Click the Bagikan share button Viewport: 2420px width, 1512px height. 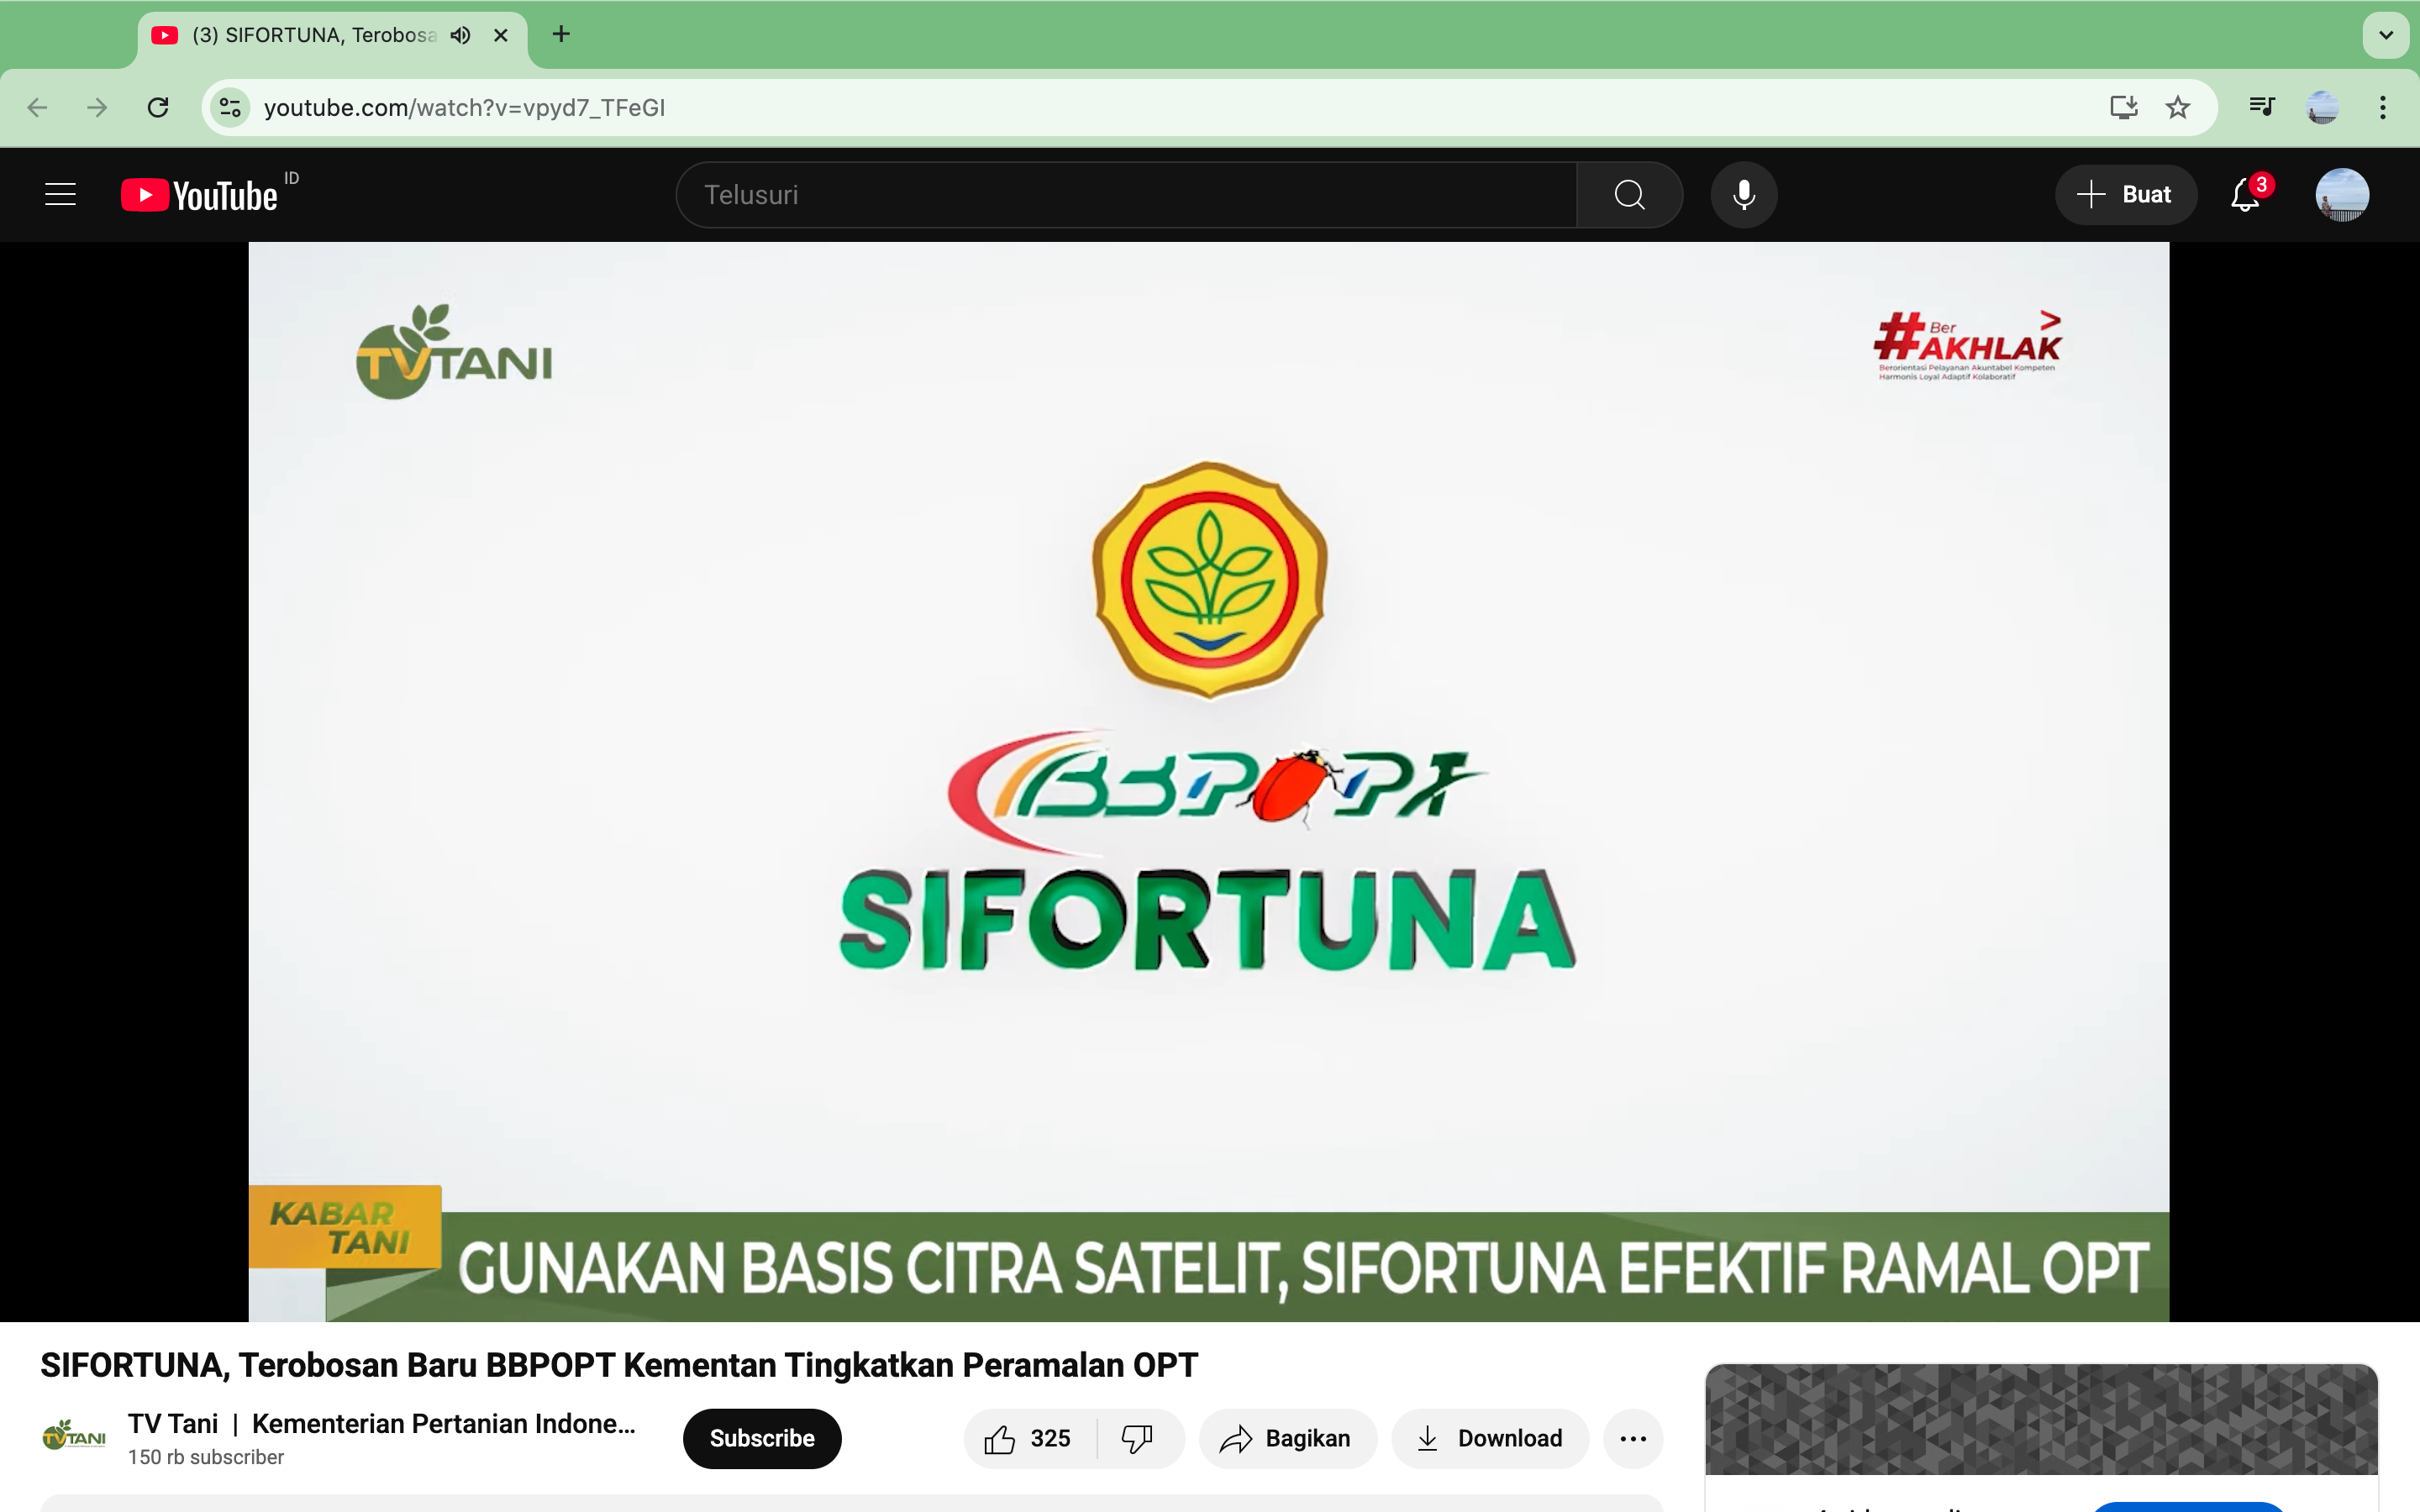tap(1288, 1438)
